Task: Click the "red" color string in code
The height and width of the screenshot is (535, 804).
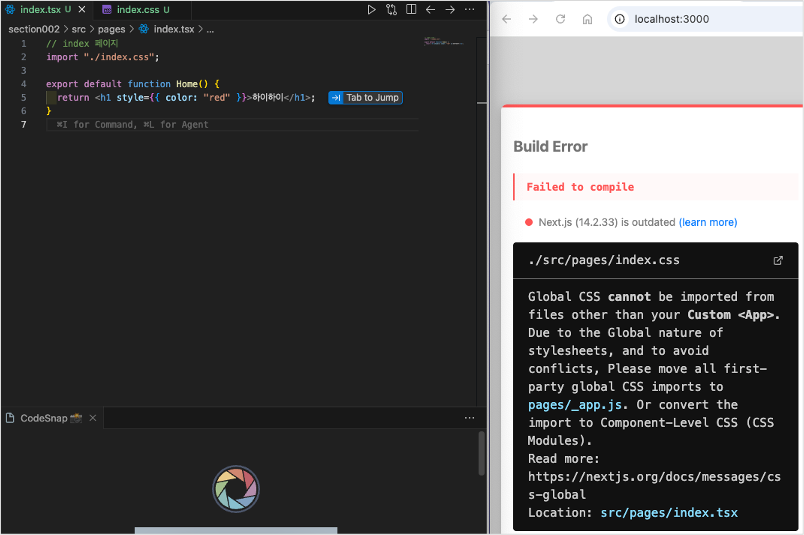Action: click(216, 97)
